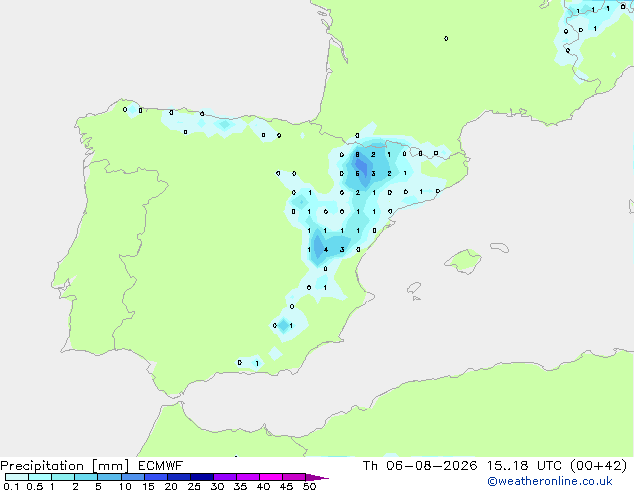Screen dimensions: 634x490
Task: Pick the 40–45 mm magenta legend swatch
Action: point(271,477)
